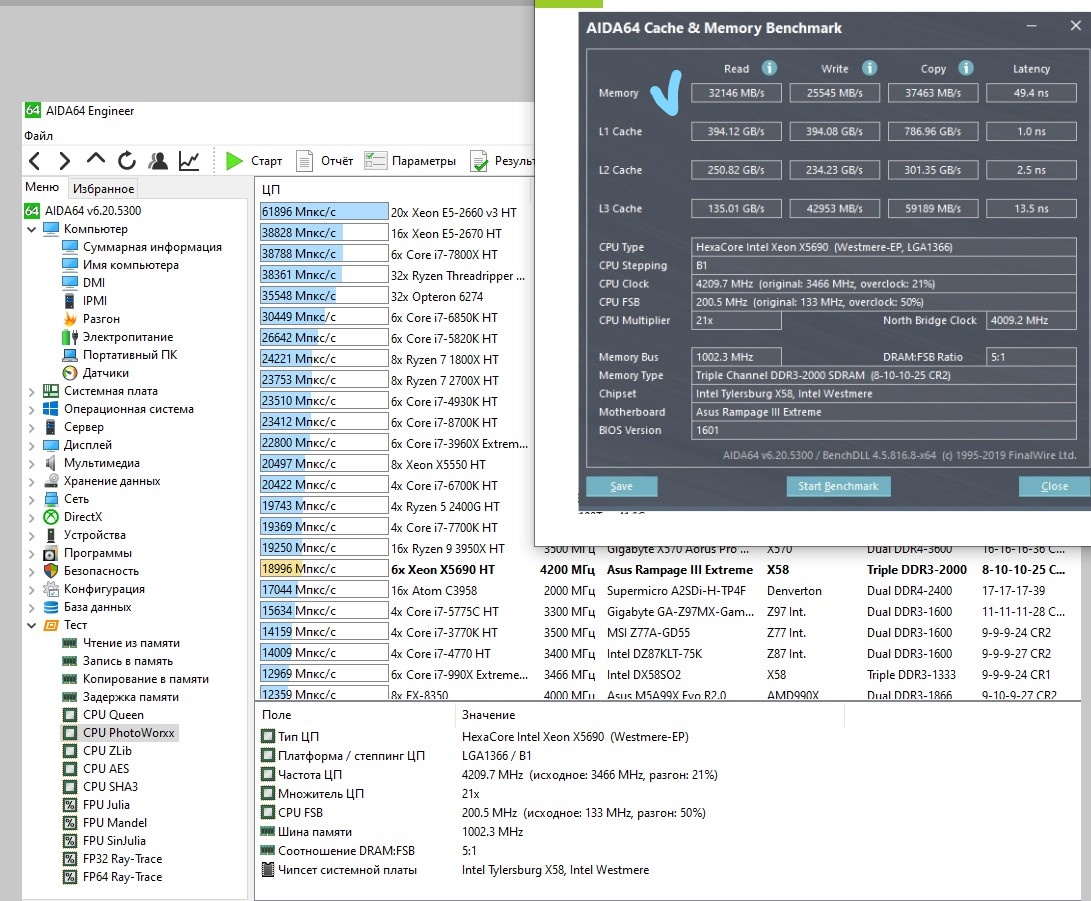Viewport: 1091px width, 901px height.
Task: Click the Поле column header
Action: (276, 715)
